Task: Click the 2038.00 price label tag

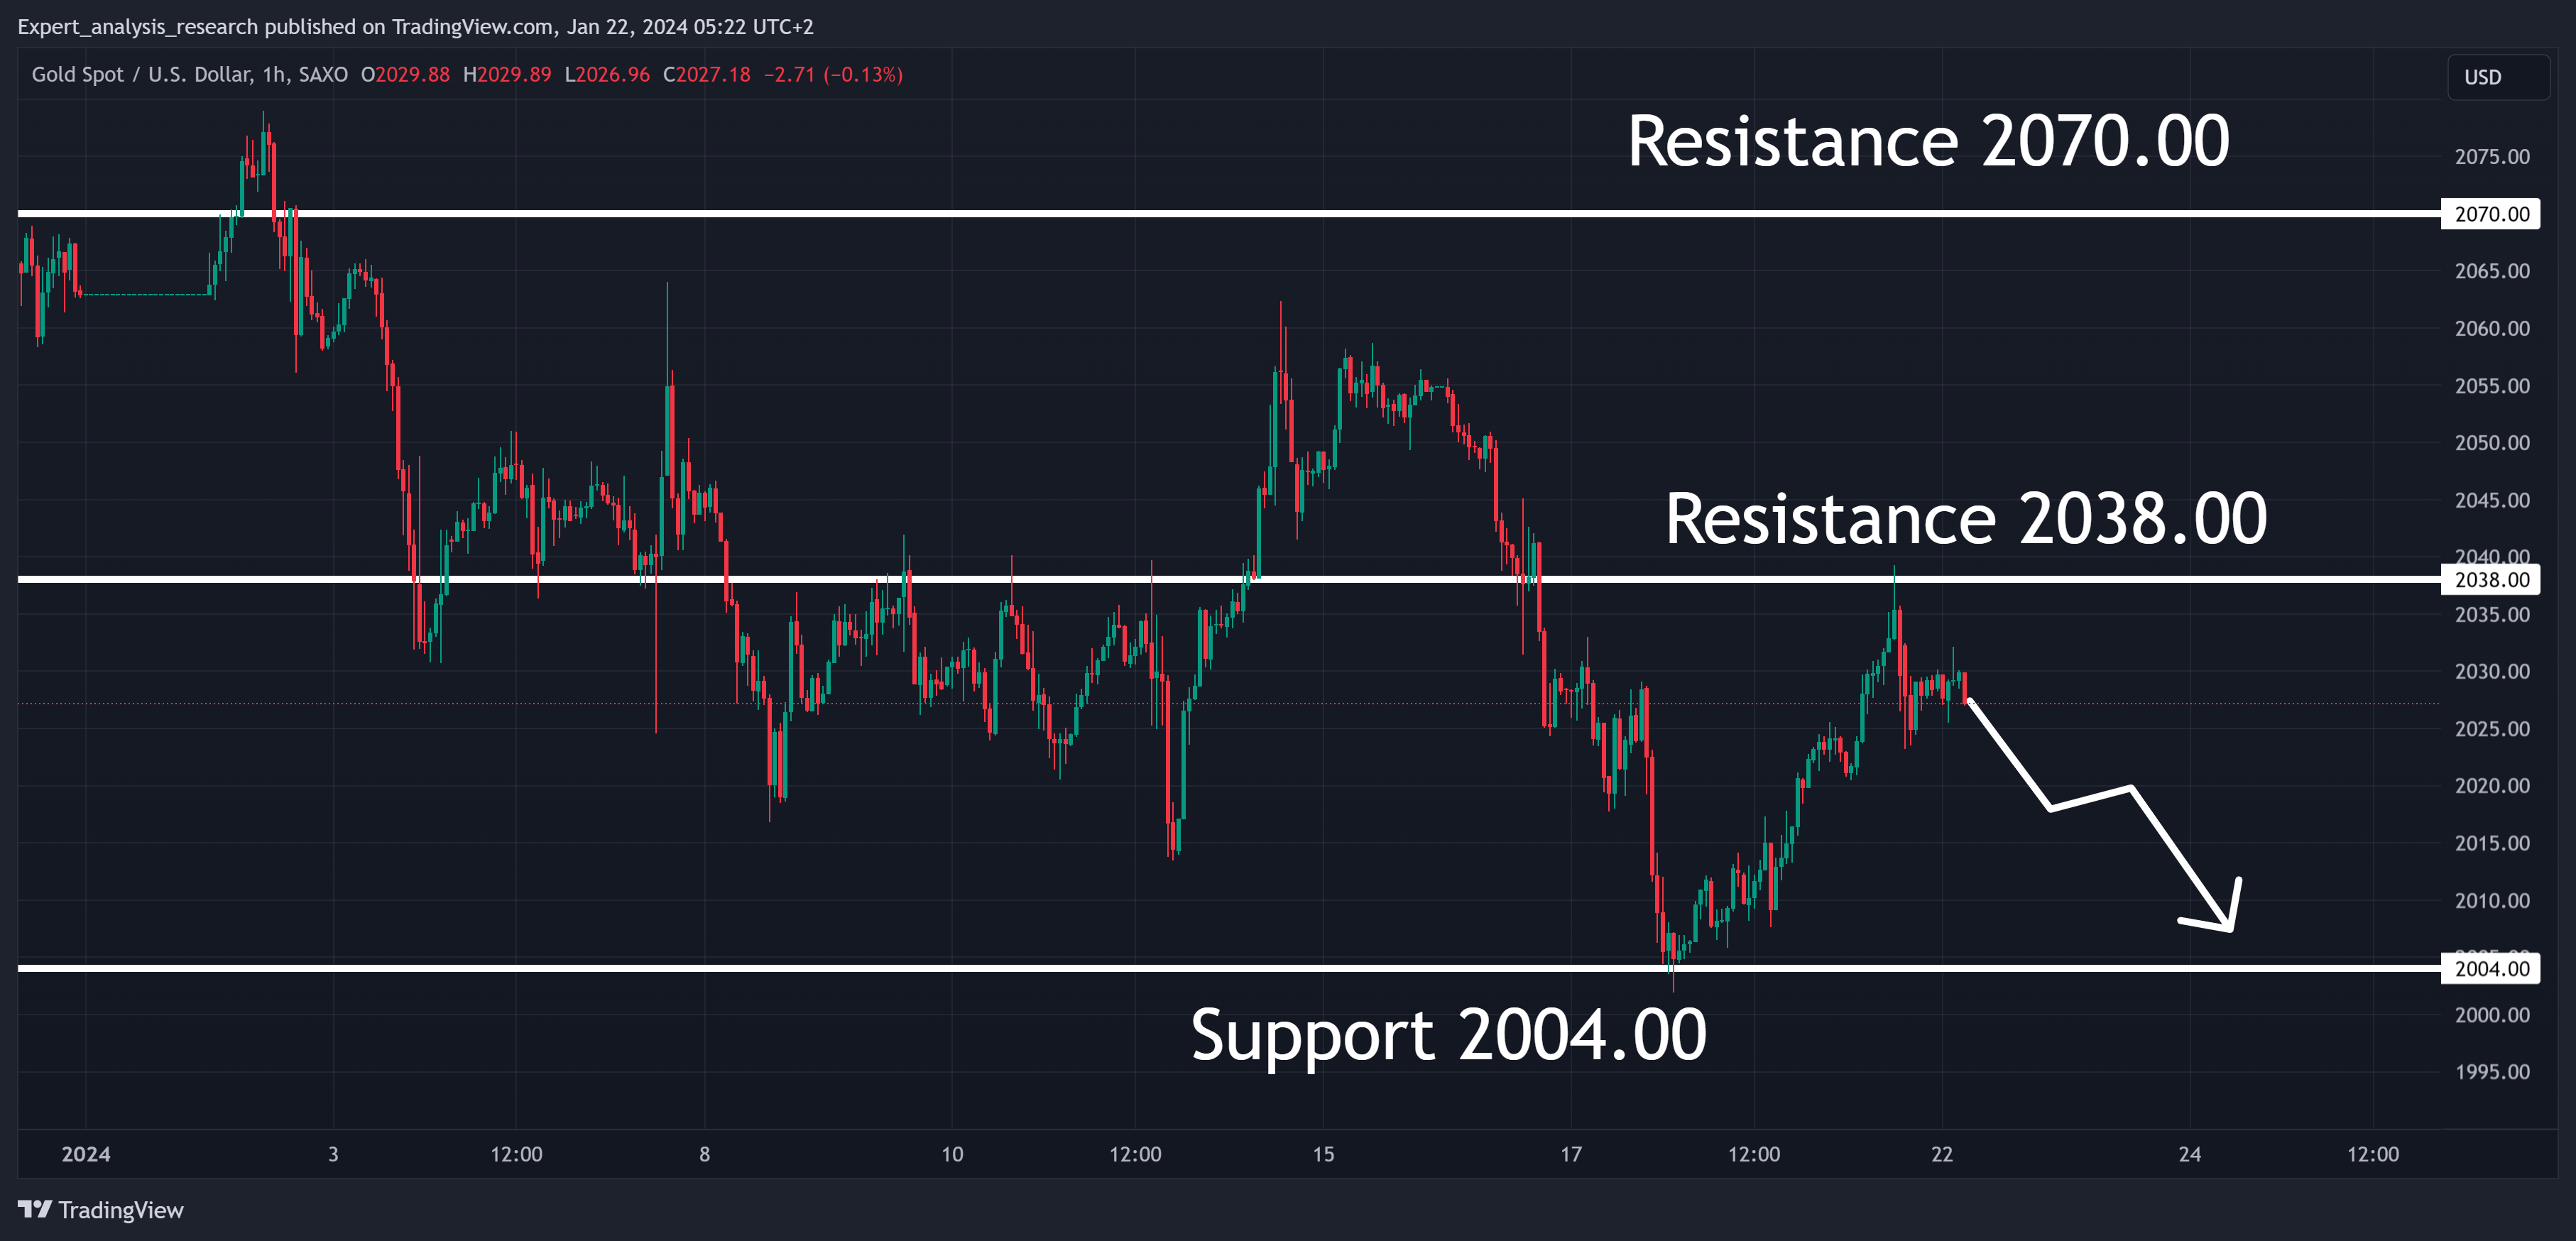Action: 2491,580
